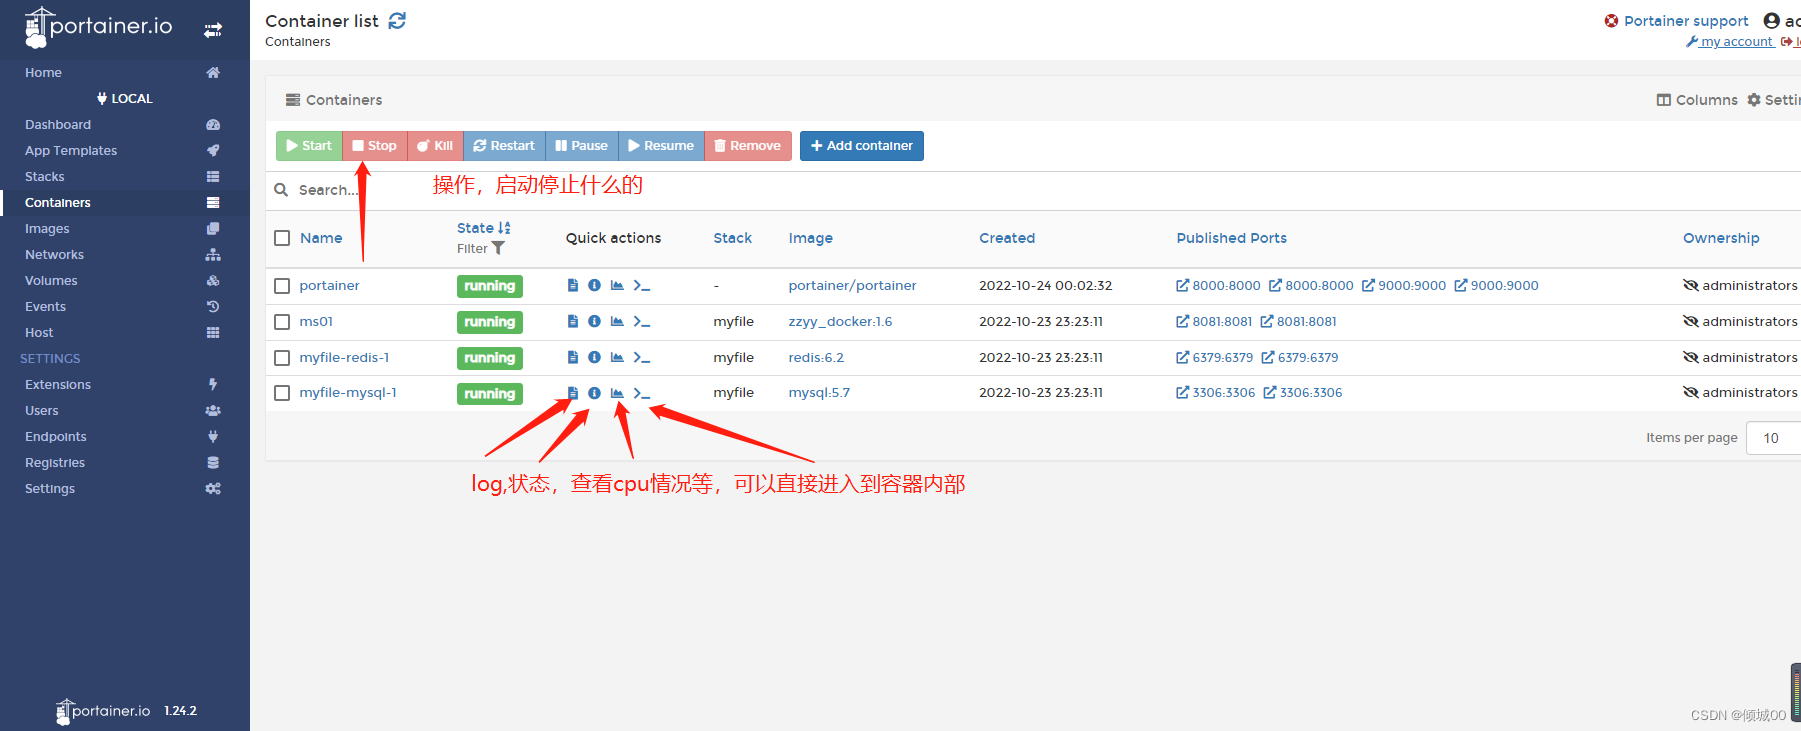1801x731 pixels.
Task: Open Stacks page
Action: click(x=124, y=176)
